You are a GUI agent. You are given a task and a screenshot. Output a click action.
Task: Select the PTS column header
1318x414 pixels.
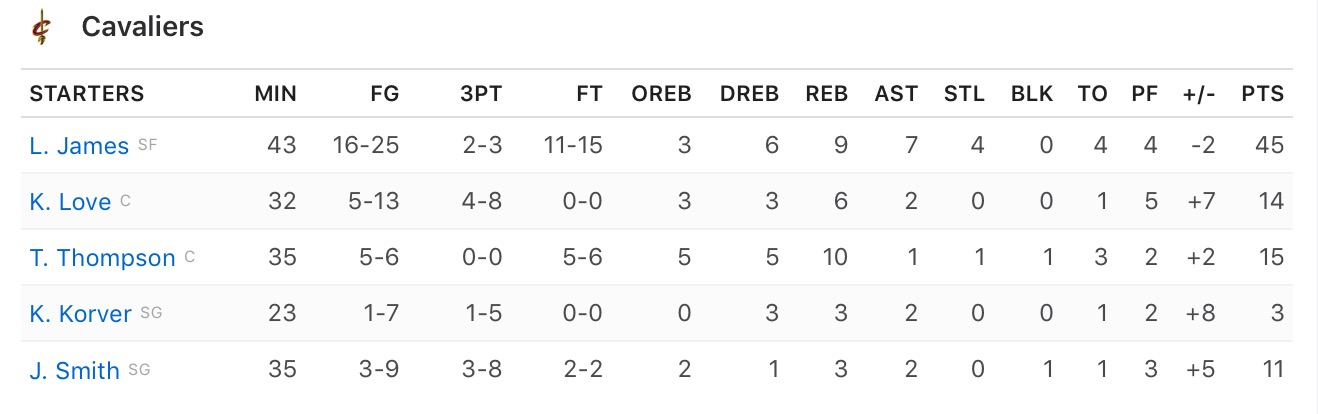tap(1263, 94)
